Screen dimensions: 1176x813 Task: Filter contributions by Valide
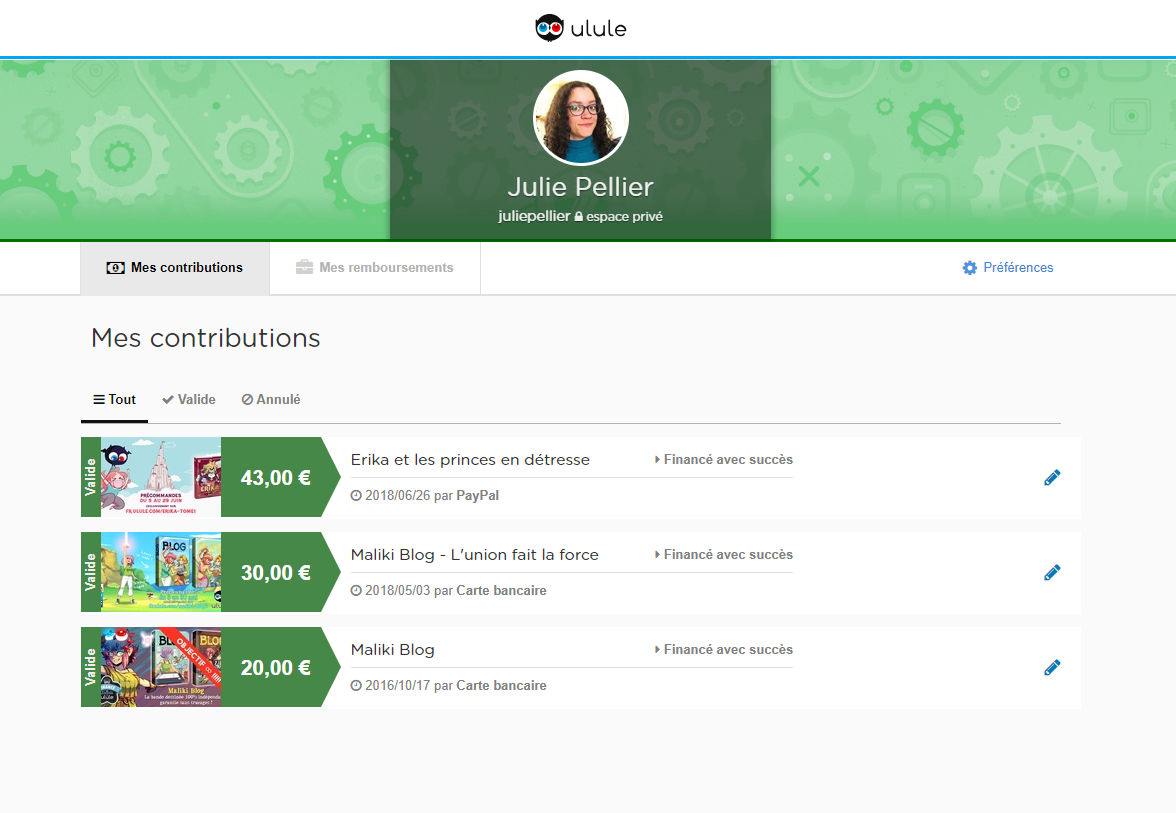189,400
